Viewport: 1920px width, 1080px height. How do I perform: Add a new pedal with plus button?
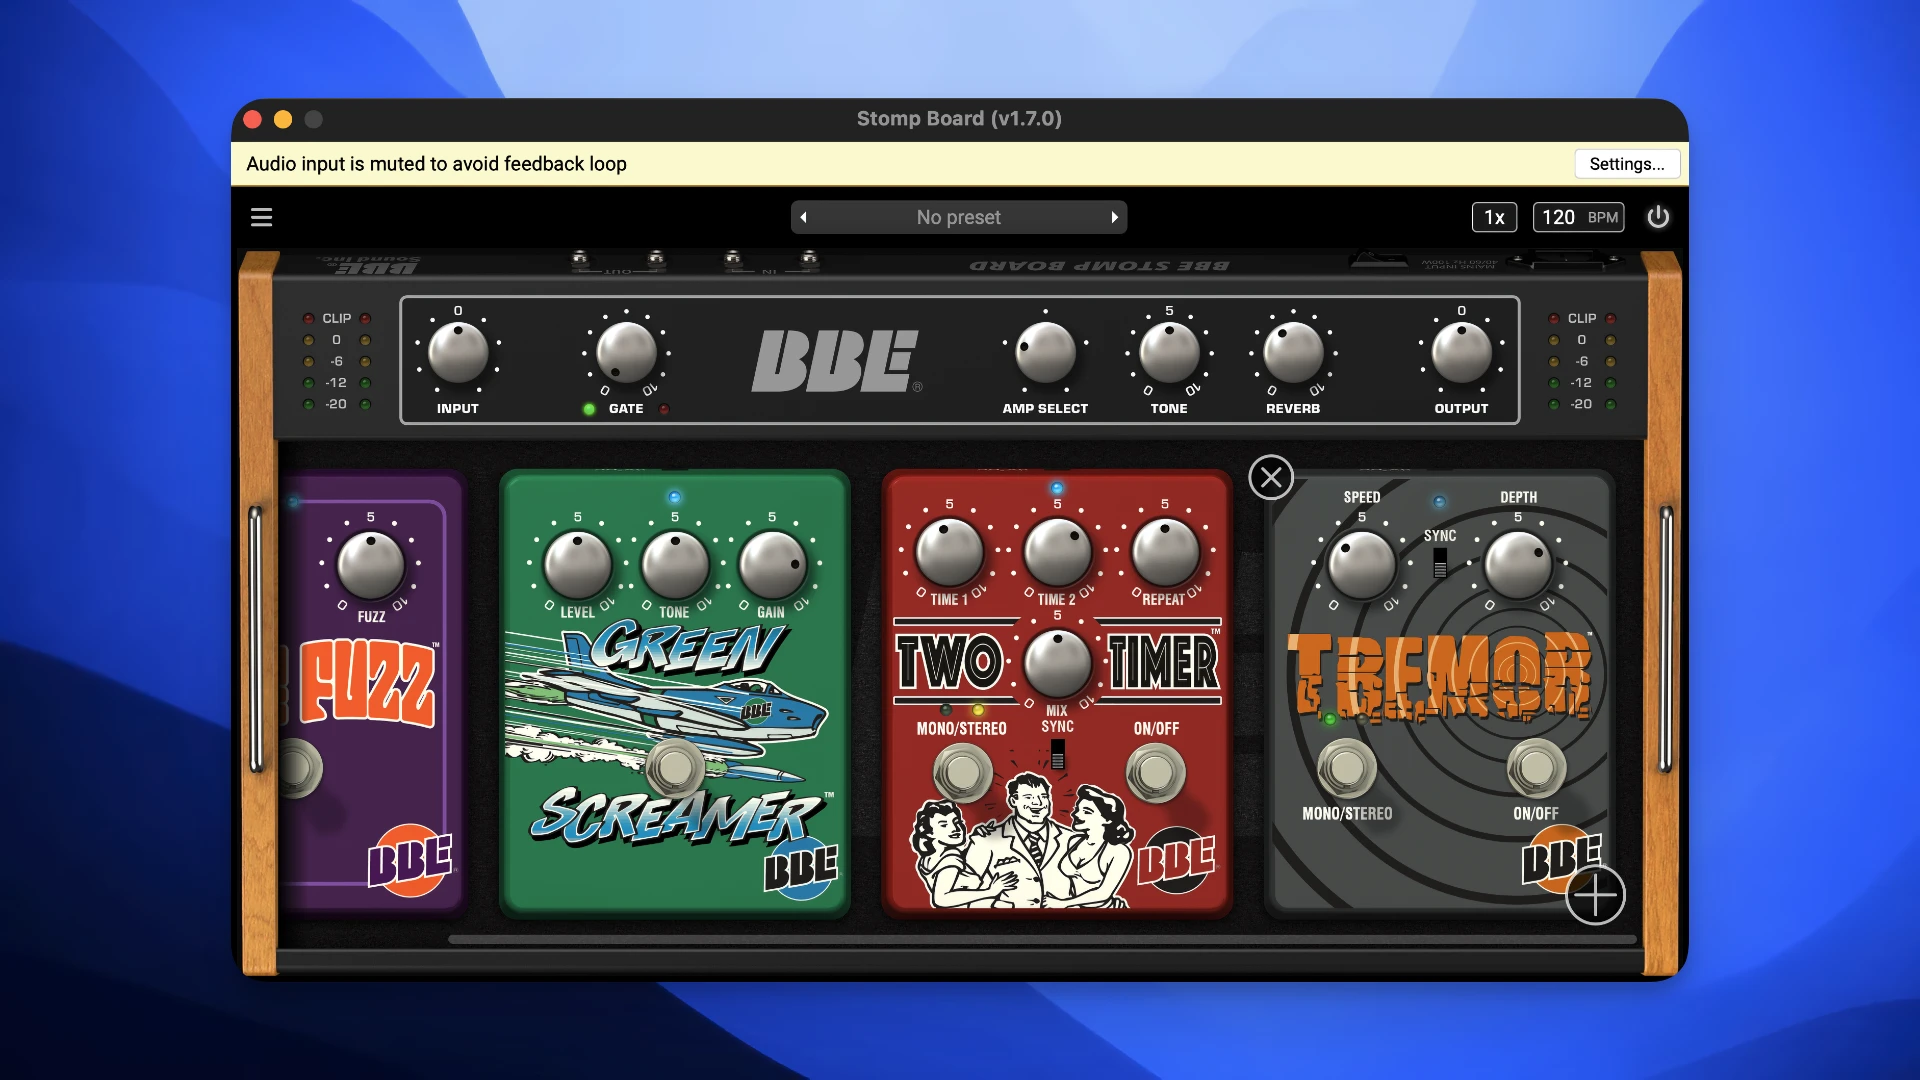tap(1594, 895)
